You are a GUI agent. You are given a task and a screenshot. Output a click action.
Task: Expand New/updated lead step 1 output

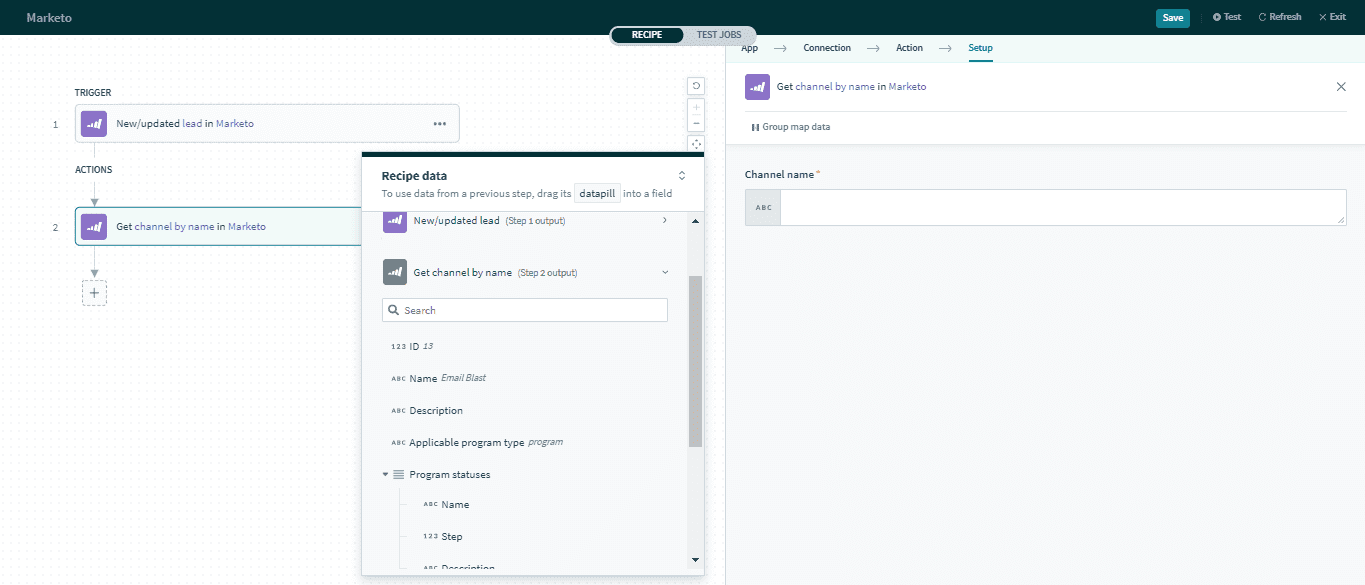[665, 220]
